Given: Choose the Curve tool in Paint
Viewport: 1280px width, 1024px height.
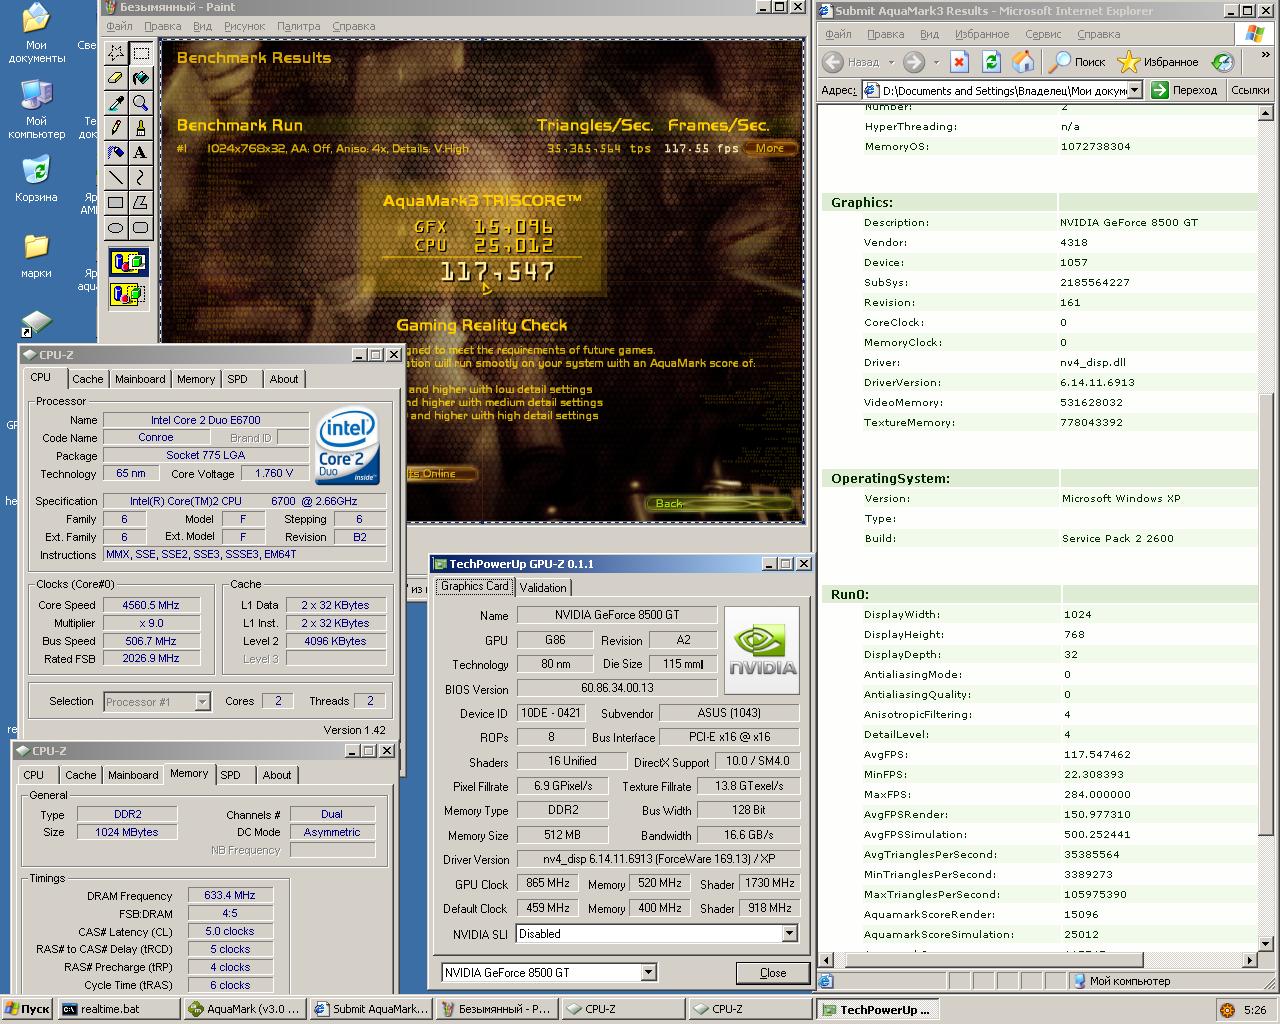Looking at the screenshot, I should pyautogui.click(x=141, y=178).
